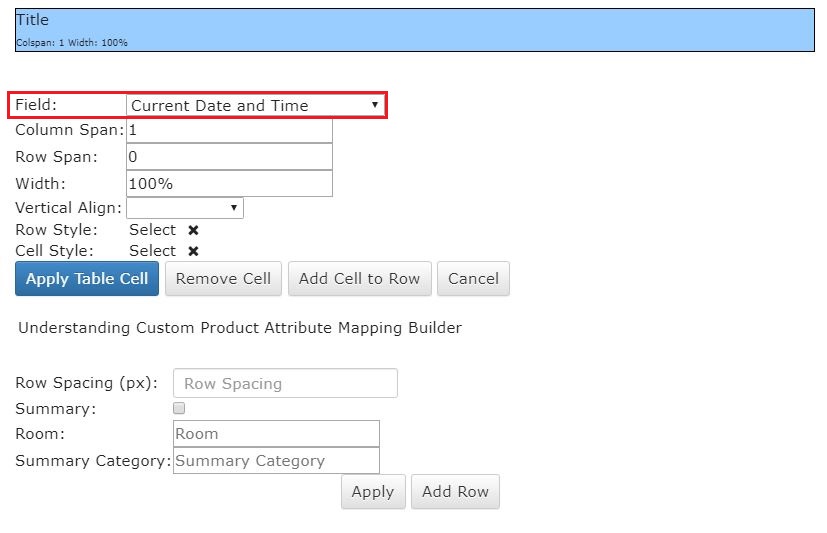
Task: Focus the Column Span input field
Action: 229,130
